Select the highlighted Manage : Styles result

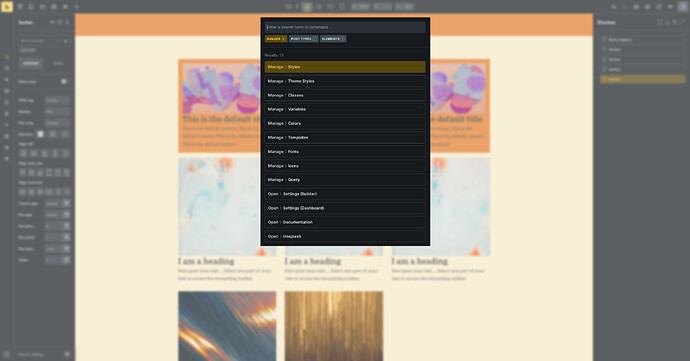(x=345, y=67)
